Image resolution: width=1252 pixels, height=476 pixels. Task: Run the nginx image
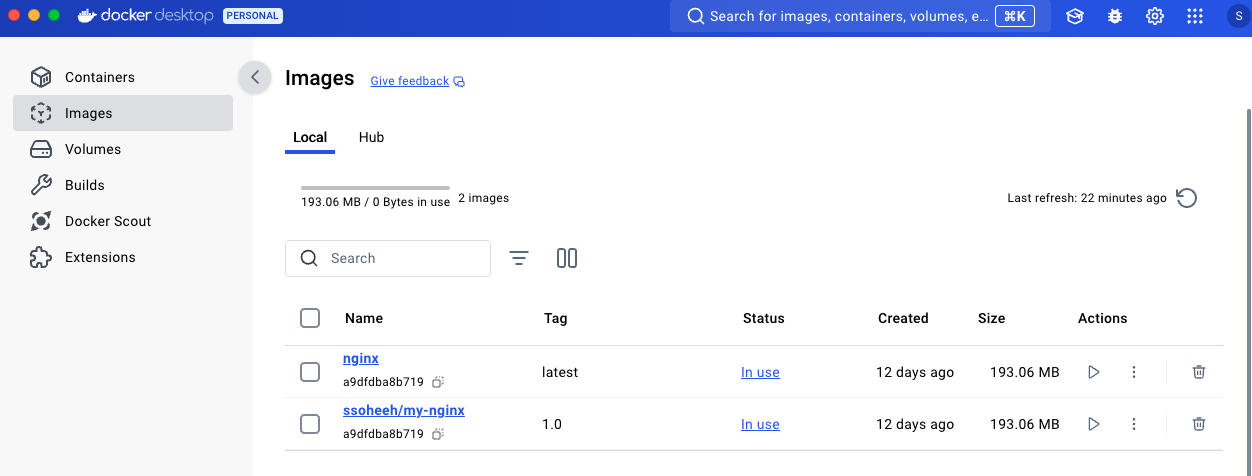1094,372
